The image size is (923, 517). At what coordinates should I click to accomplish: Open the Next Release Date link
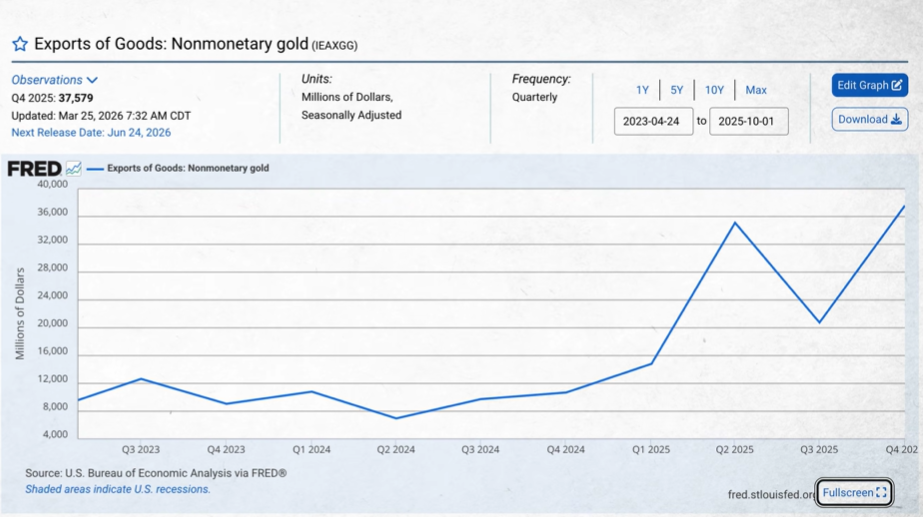click(91, 132)
